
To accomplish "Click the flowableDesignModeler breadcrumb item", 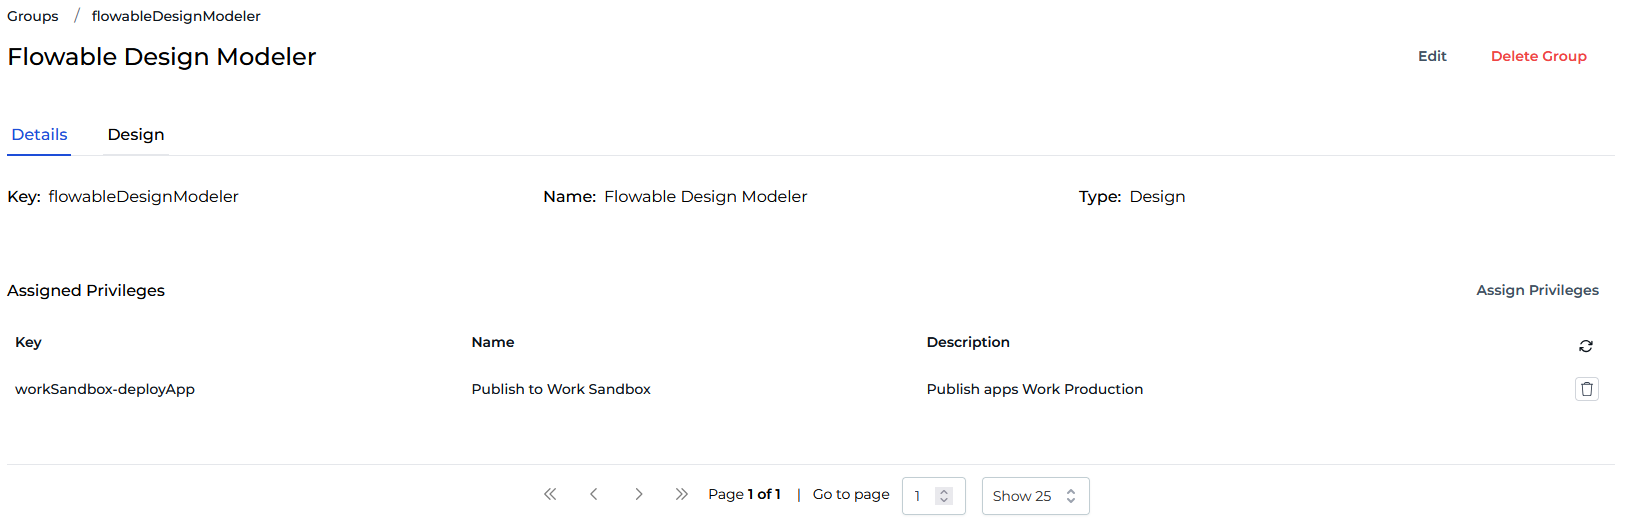I will click(176, 16).
